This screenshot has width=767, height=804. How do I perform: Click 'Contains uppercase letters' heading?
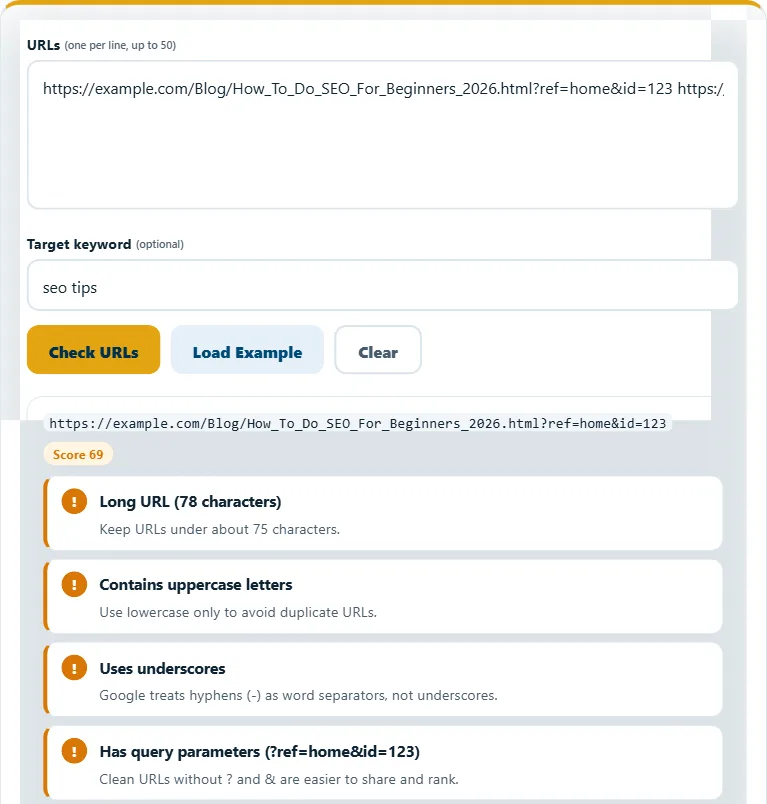pyautogui.click(x=196, y=585)
